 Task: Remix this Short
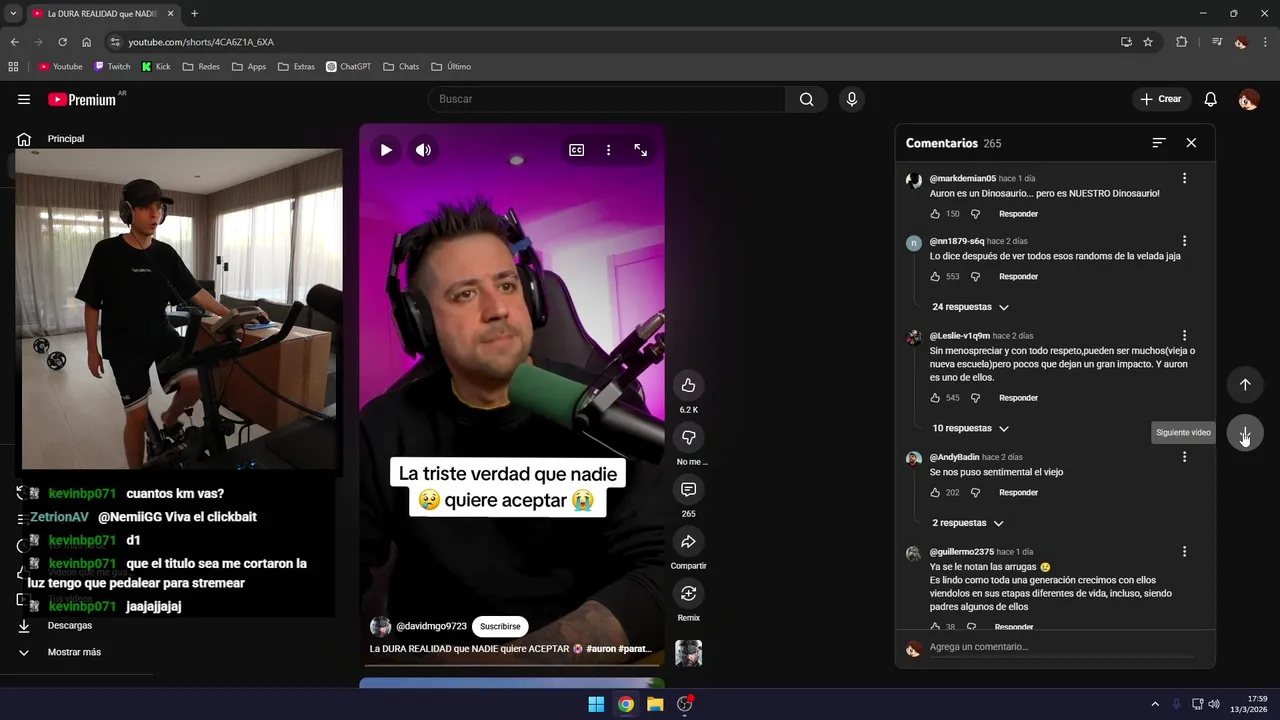(x=688, y=593)
